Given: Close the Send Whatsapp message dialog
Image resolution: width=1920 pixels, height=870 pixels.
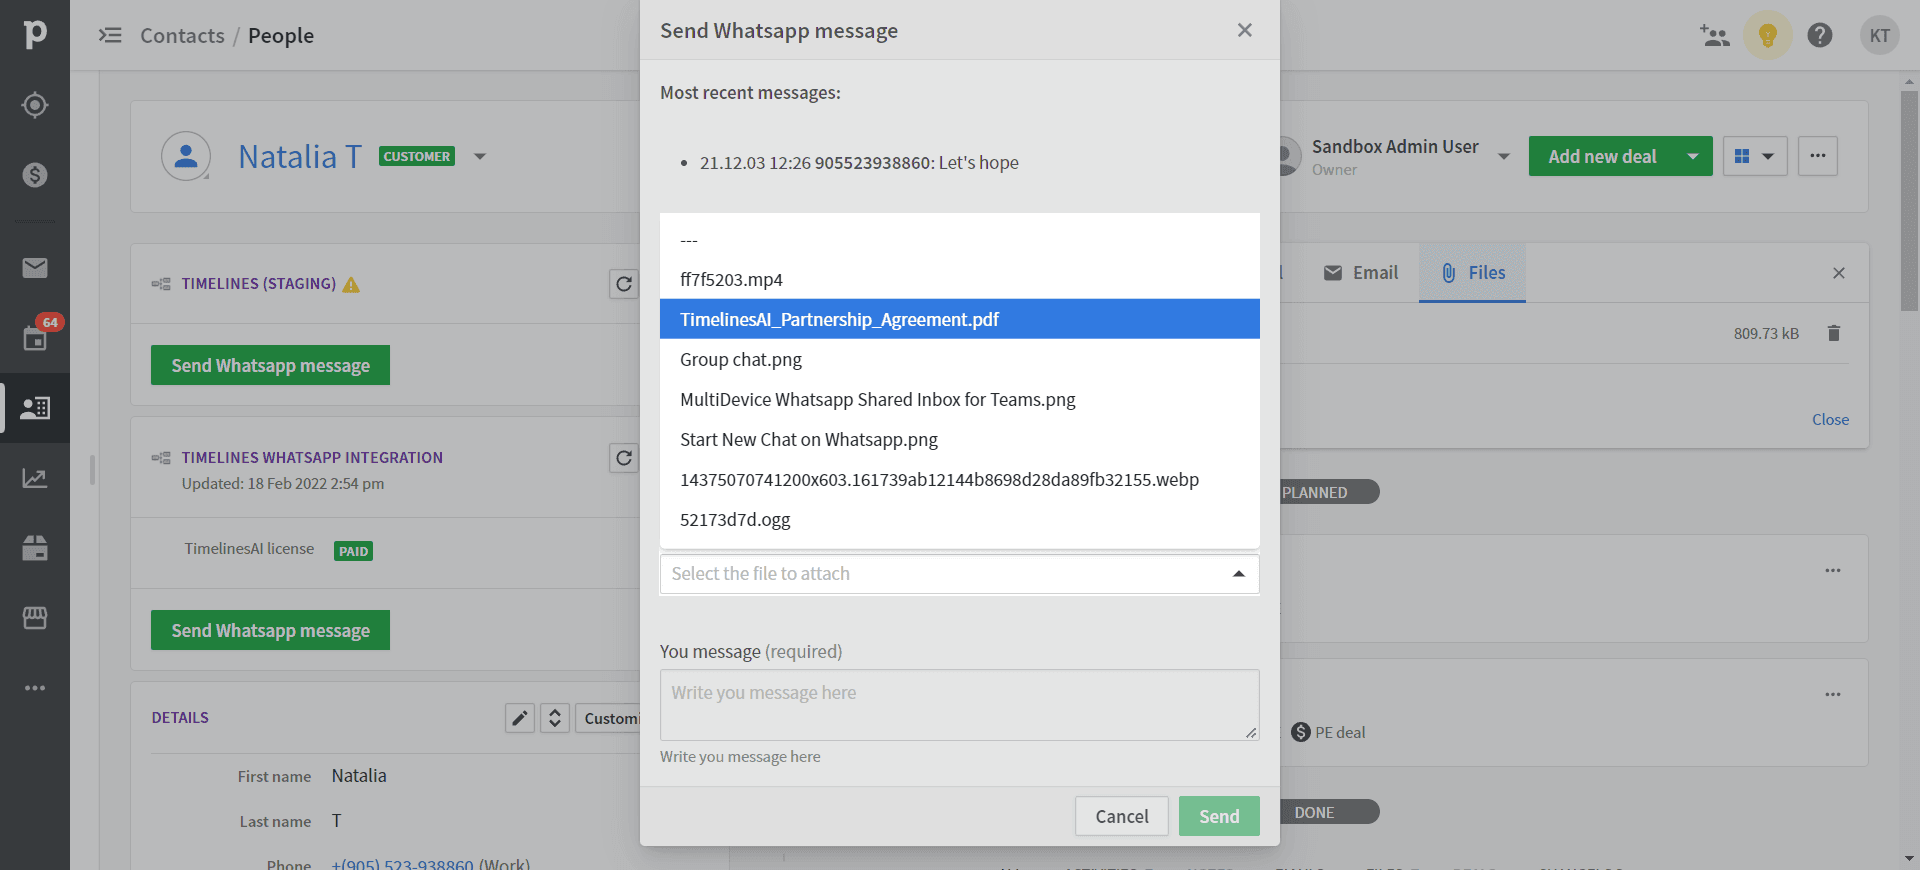Looking at the screenshot, I should (1245, 30).
